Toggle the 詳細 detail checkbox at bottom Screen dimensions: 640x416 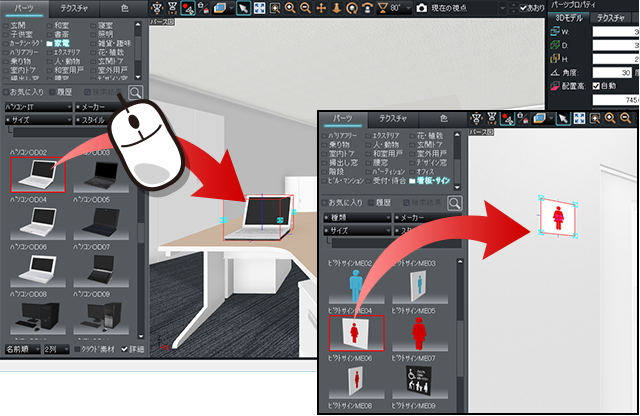pyautogui.click(x=124, y=351)
